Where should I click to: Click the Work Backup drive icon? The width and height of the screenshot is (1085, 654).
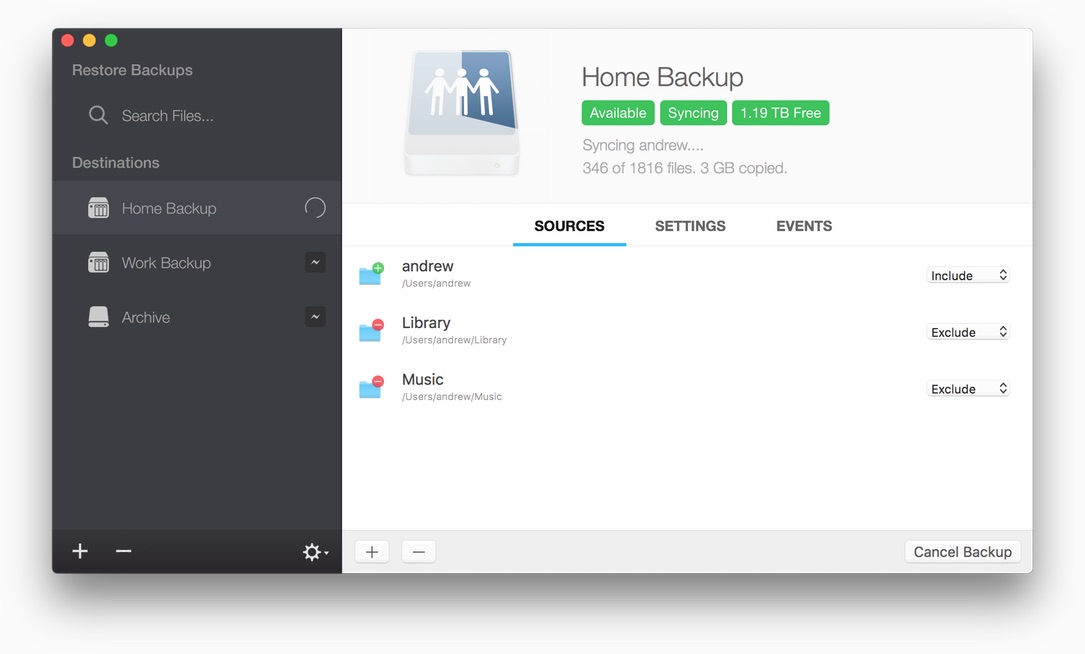(x=98, y=262)
